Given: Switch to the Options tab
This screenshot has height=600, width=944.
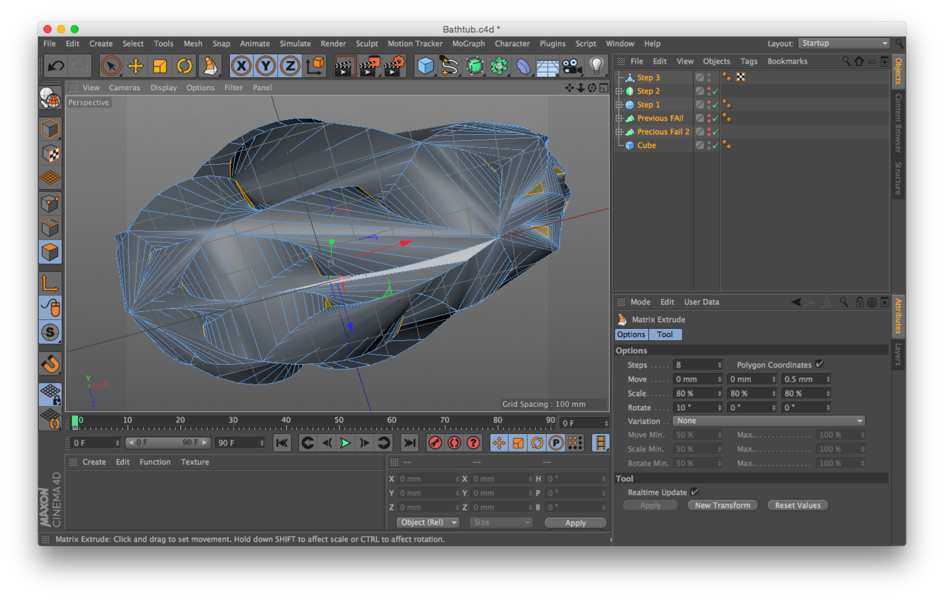Looking at the screenshot, I should [x=631, y=334].
